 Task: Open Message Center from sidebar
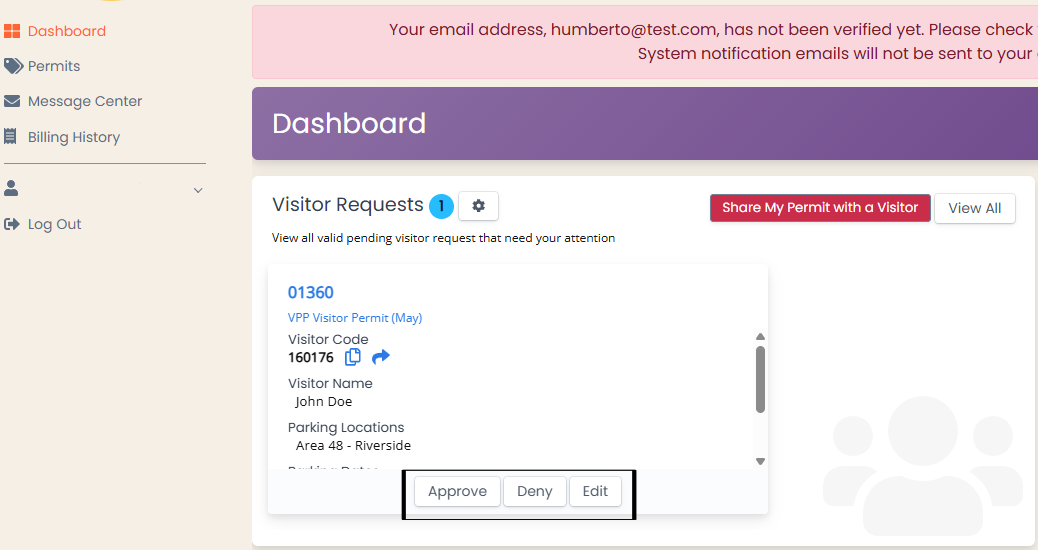click(x=85, y=101)
